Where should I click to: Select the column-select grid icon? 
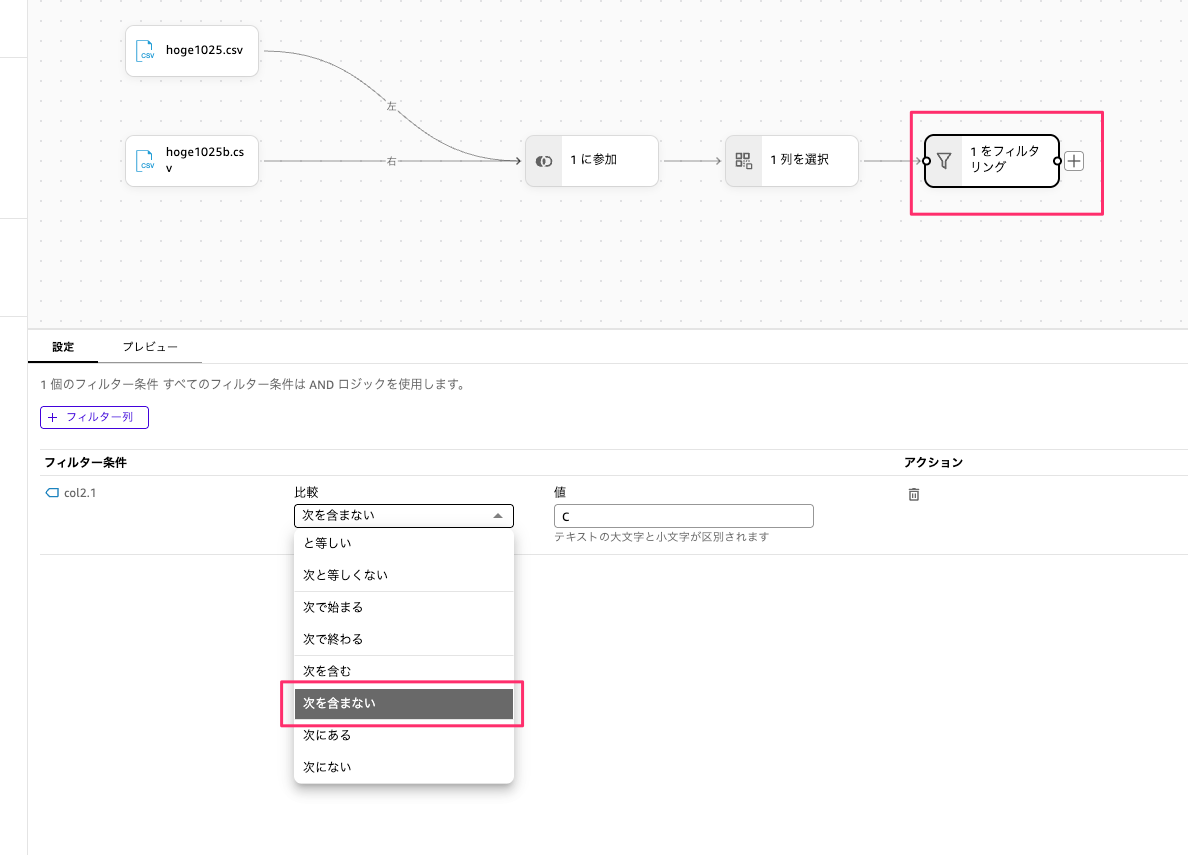[x=743, y=161]
